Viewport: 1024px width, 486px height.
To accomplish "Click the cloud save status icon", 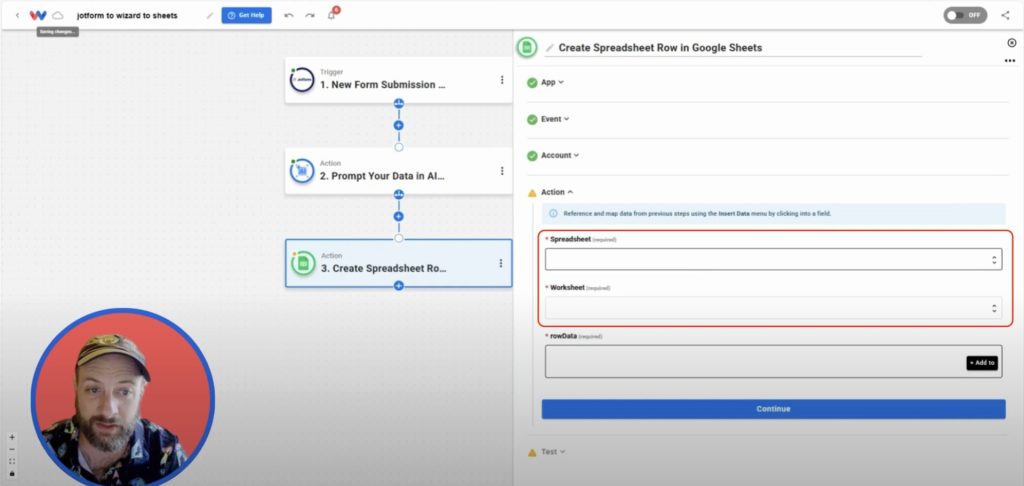I will click(57, 15).
